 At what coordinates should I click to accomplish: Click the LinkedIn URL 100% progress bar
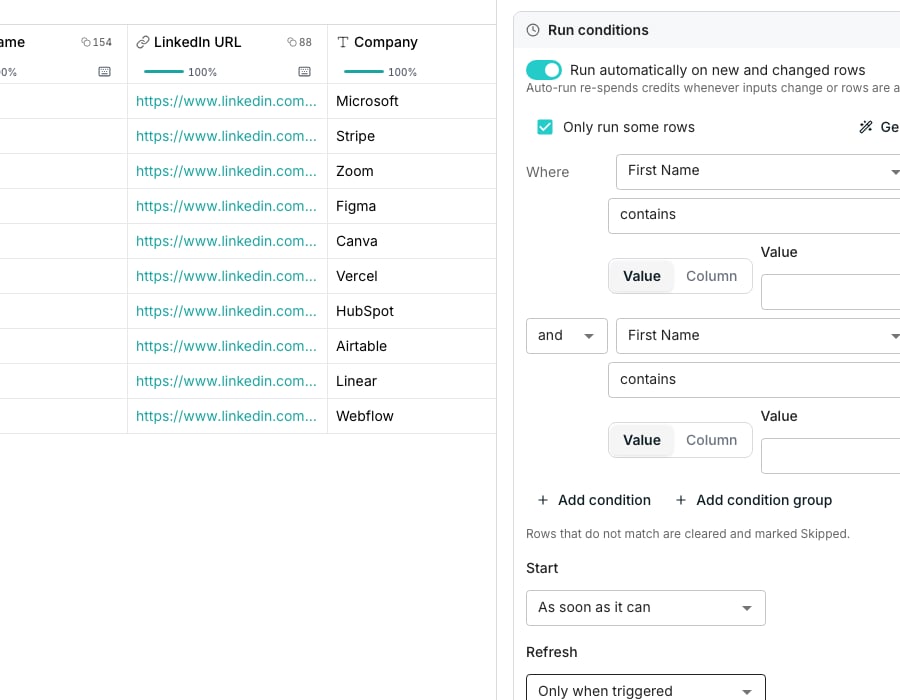pyautogui.click(x=164, y=72)
